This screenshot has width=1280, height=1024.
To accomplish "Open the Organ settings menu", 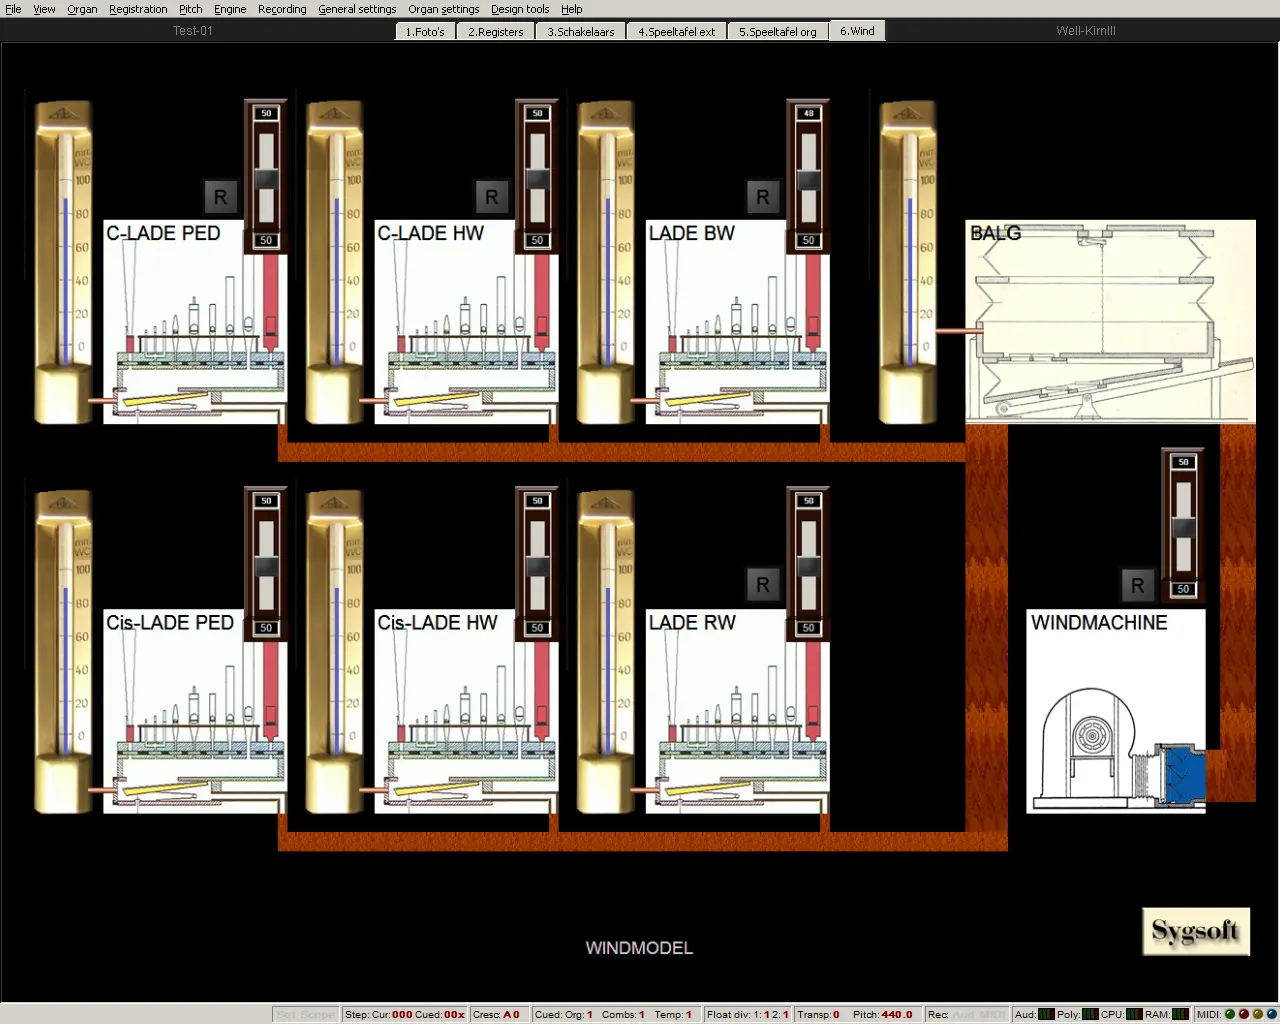I will click(443, 9).
